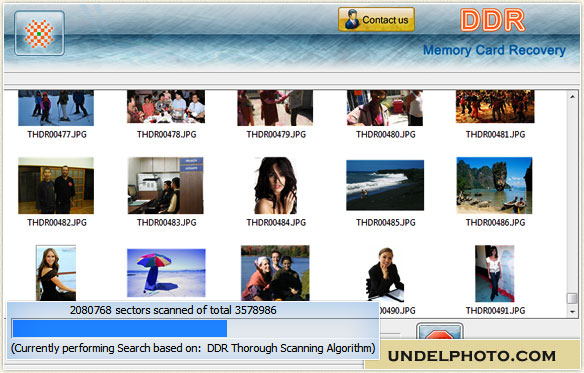The image size is (584, 373).
Task: Select THDR00484.JPG portrait thumbnail
Action: pyautogui.click(x=276, y=186)
